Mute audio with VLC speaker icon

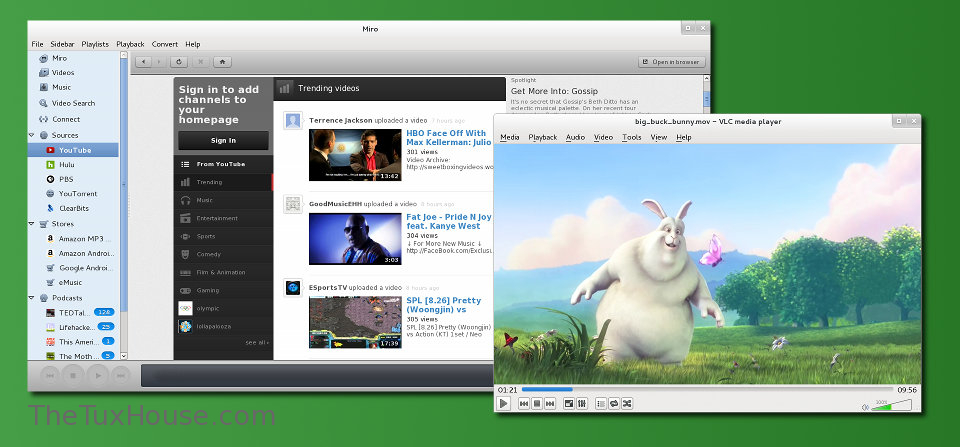point(865,406)
